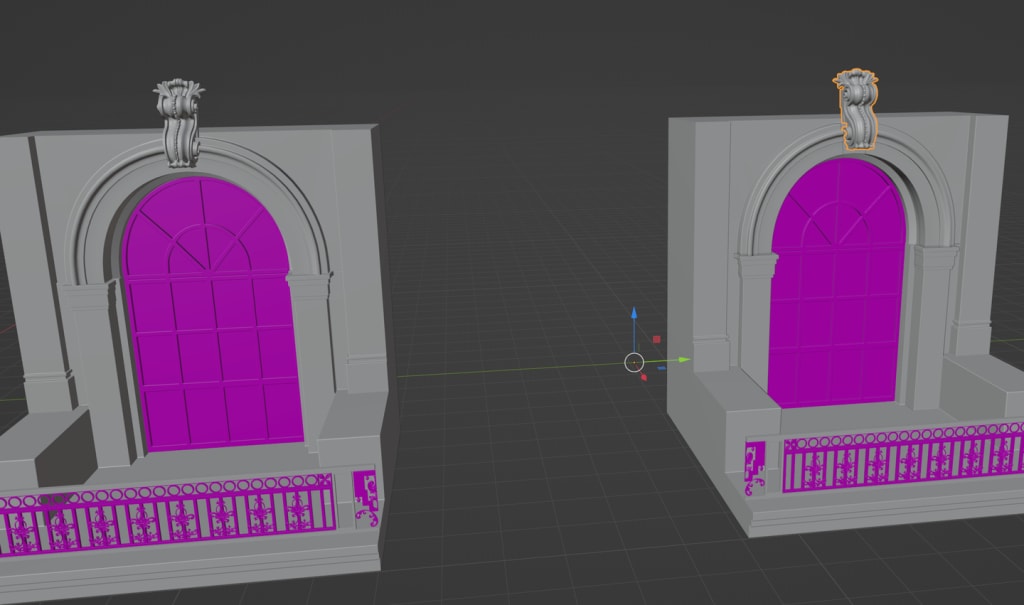Click the green Y-axis move gizmo arrow
The width and height of the screenshot is (1024, 605).
click(683, 359)
